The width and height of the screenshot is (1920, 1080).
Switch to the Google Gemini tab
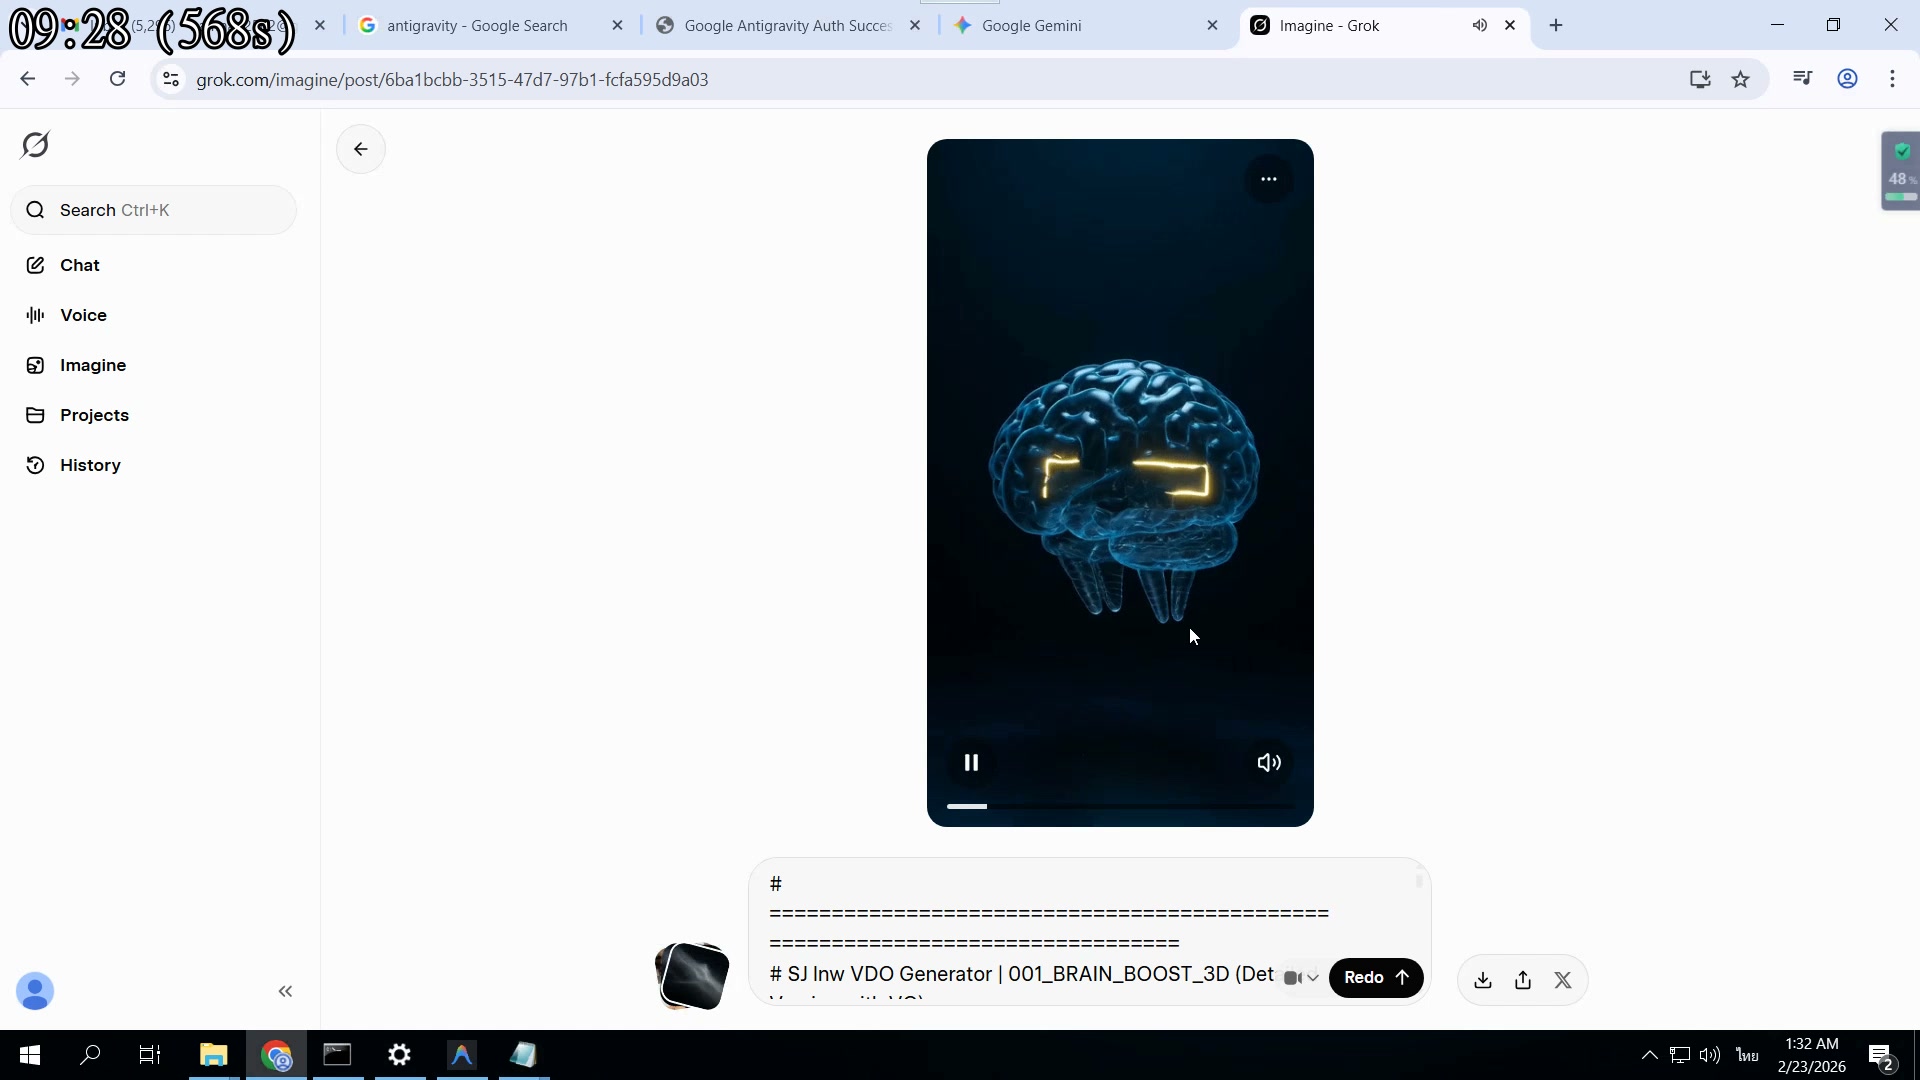1031,26
